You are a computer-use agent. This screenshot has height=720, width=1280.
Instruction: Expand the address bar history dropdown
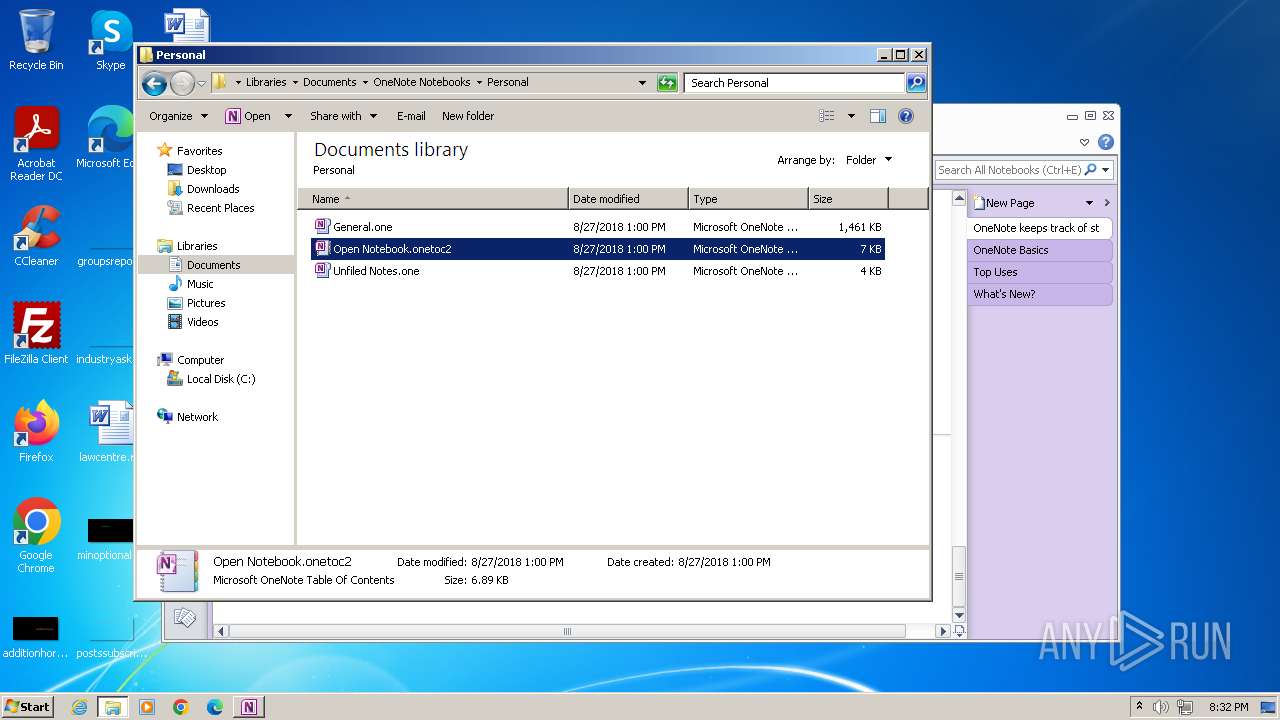tap(642, 83)
